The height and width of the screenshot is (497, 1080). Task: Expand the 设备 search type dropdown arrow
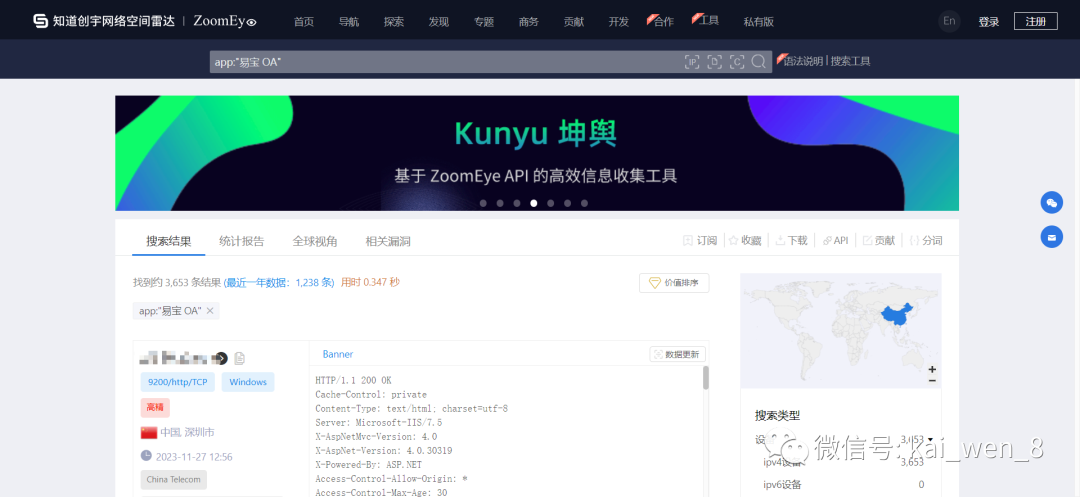(x=931, y=439)
